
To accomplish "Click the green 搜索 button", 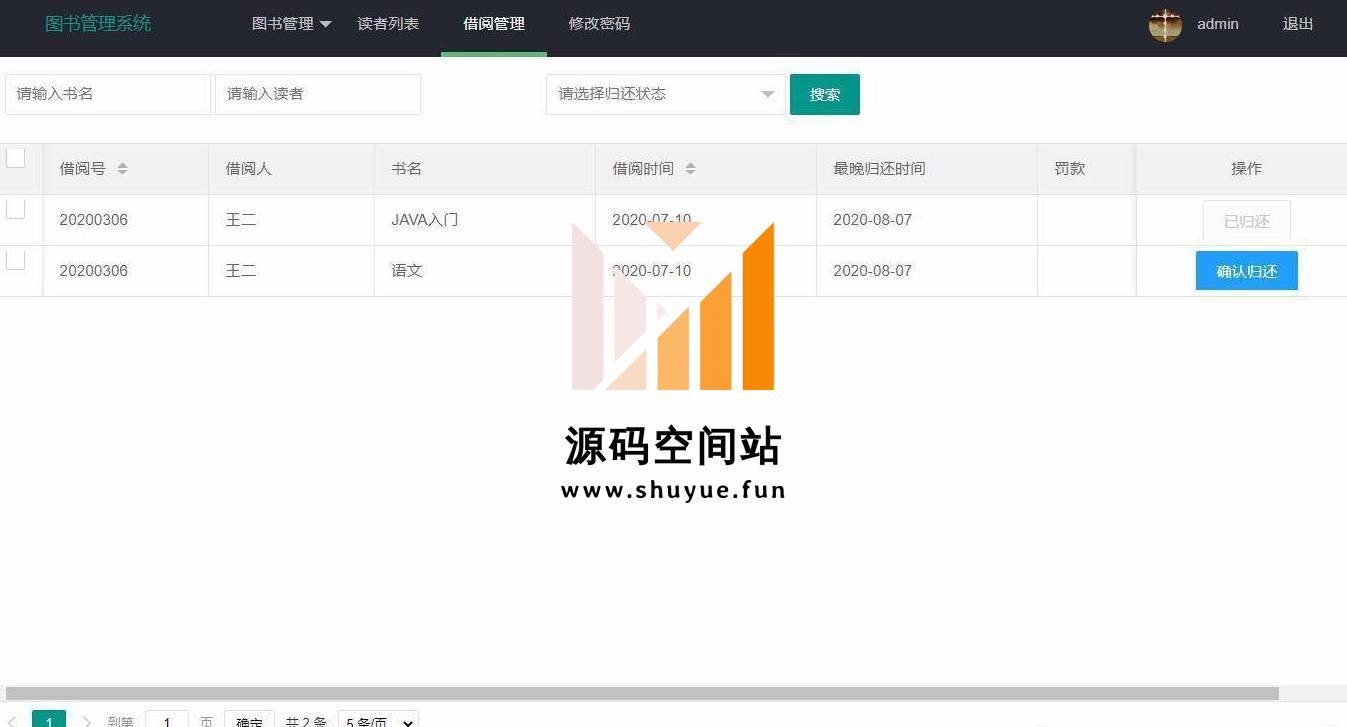I will (x=825, y=94).
